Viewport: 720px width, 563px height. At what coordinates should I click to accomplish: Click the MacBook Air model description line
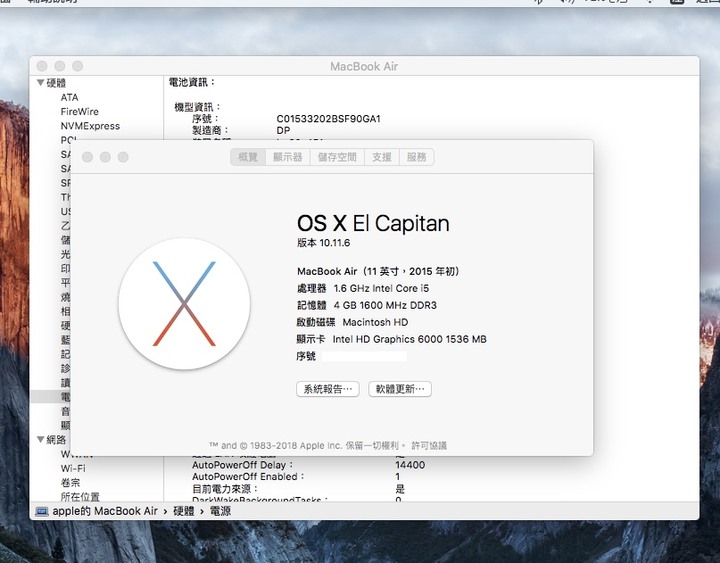(378, 271)
